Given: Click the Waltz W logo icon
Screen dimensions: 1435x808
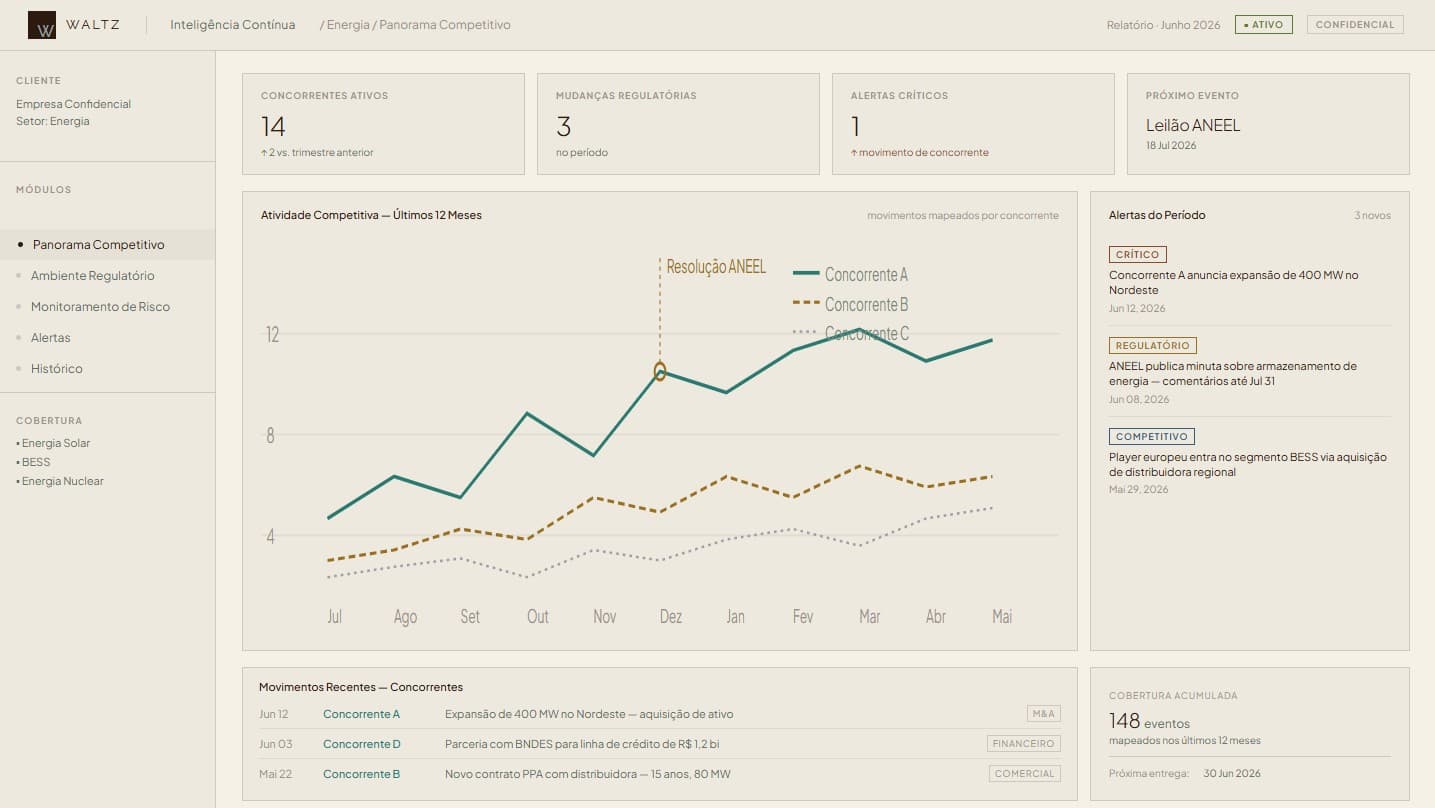Looking at the screenshot, I should pos(42,25).
